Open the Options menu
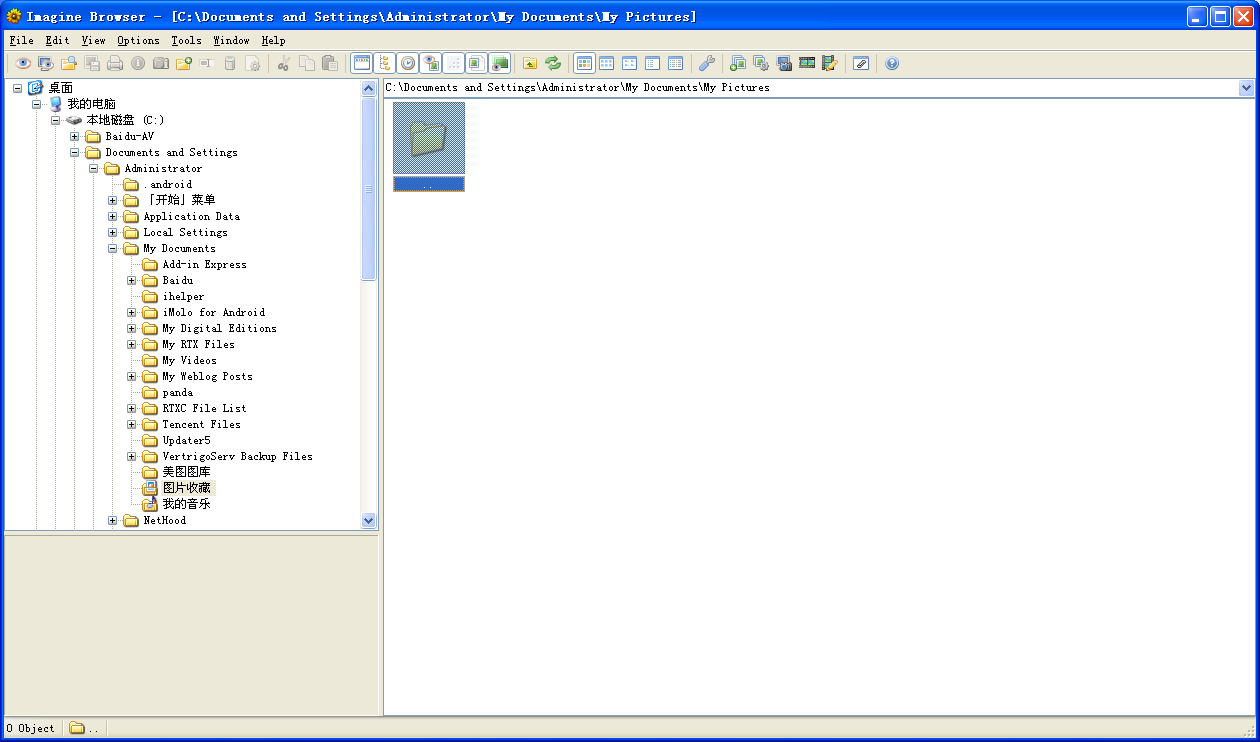This screenshot has height=742, width=1260. tap(138, 41)
